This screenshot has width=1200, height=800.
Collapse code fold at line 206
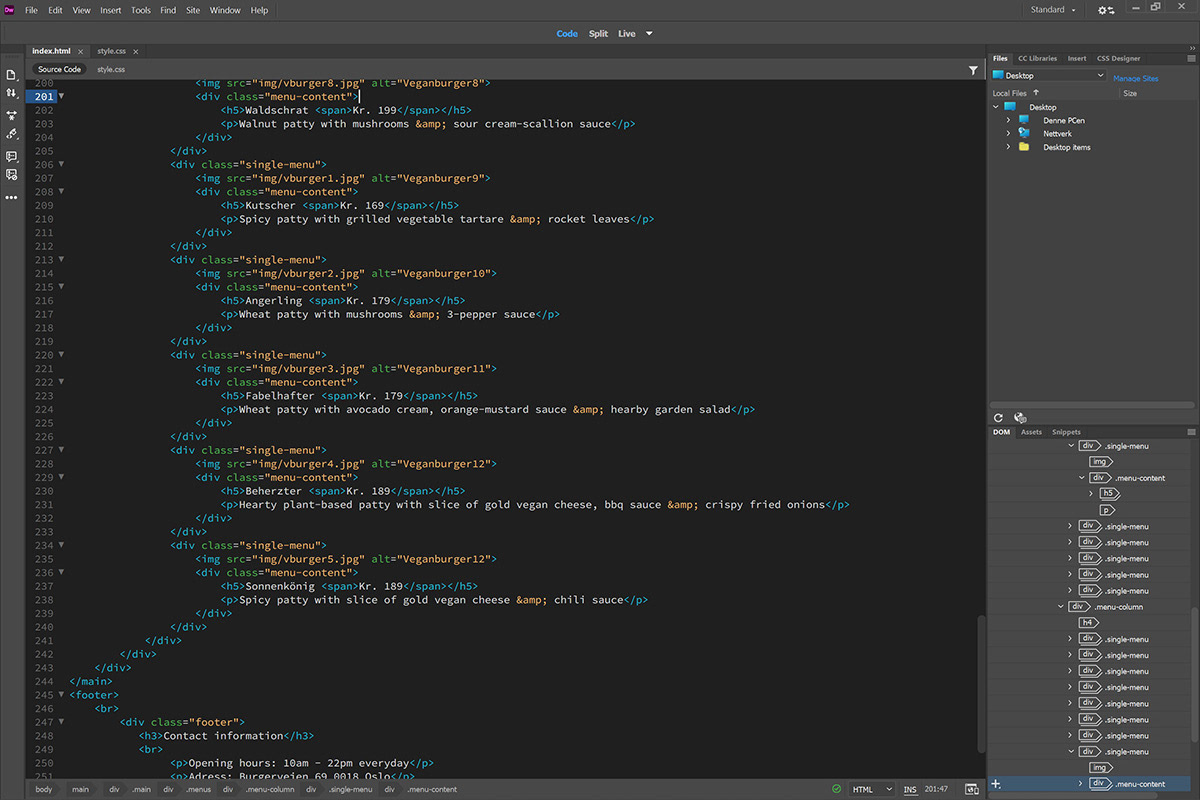pos(61,164)
